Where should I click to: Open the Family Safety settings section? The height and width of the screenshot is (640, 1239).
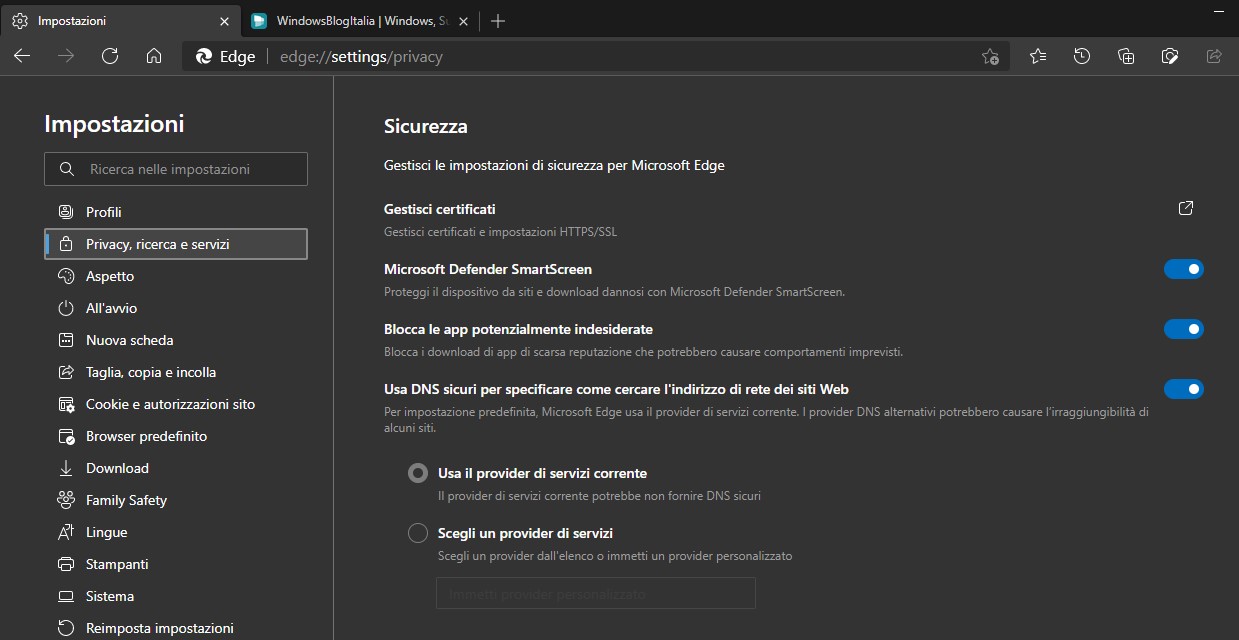[176, 500]
